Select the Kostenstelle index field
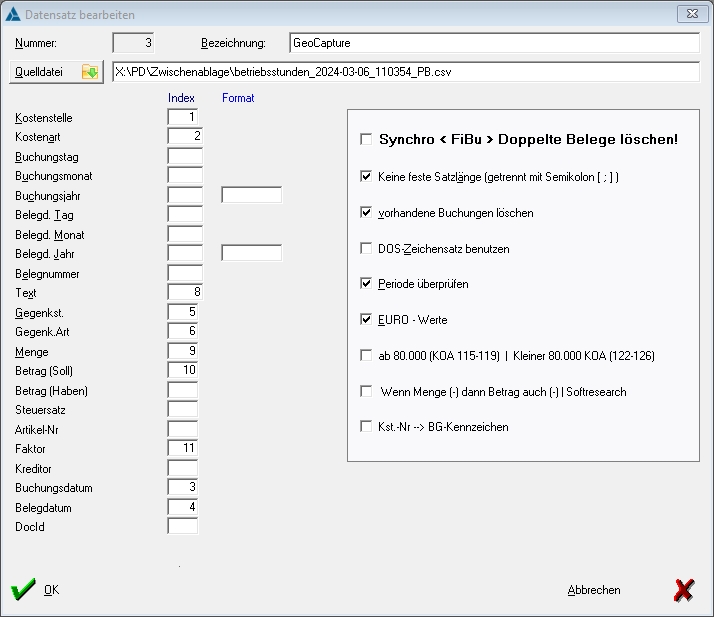Image resolution: width=714 pixels, height=617 pixels. [185, 118]
